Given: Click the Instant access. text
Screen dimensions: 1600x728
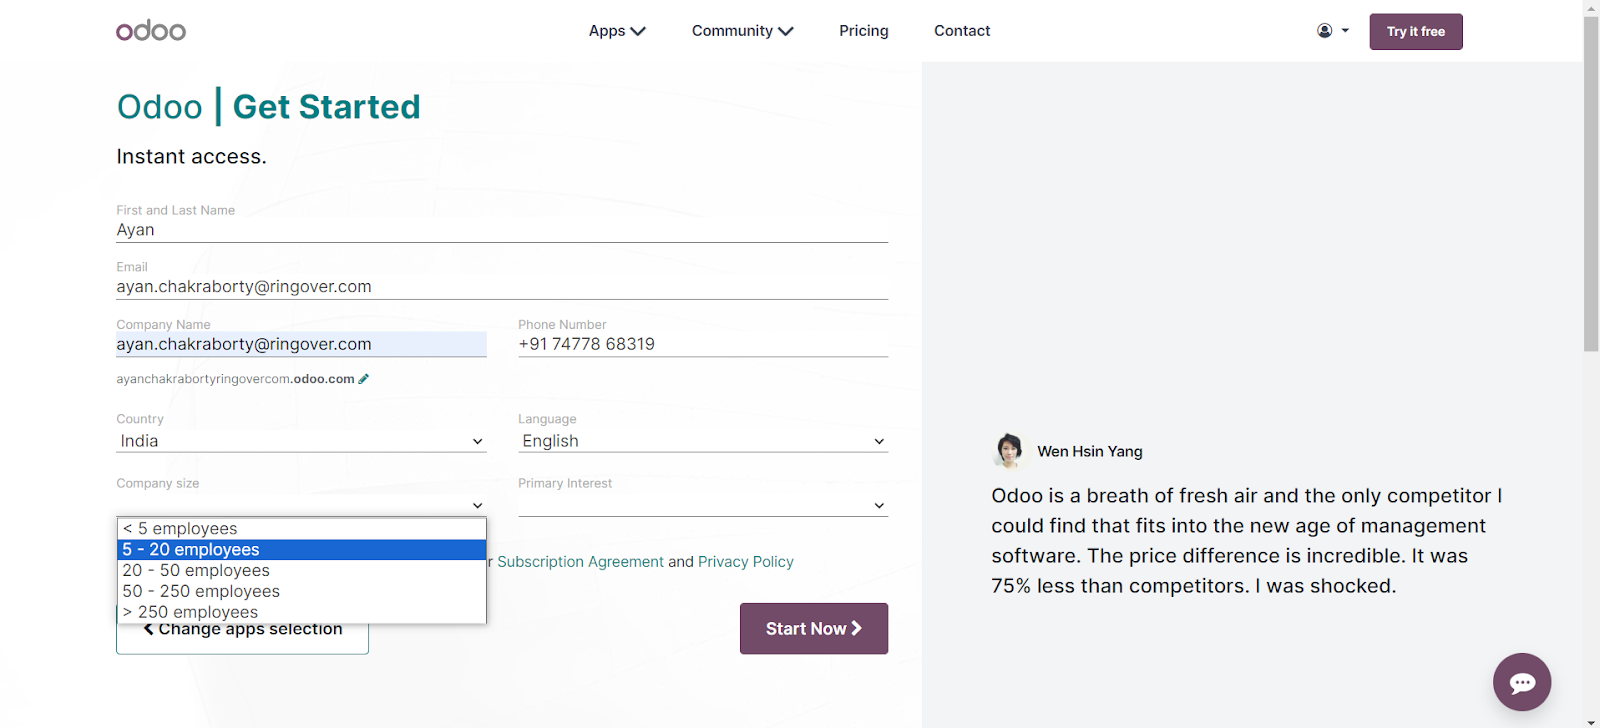Looking at the screenshot, I should pos(191,157).
